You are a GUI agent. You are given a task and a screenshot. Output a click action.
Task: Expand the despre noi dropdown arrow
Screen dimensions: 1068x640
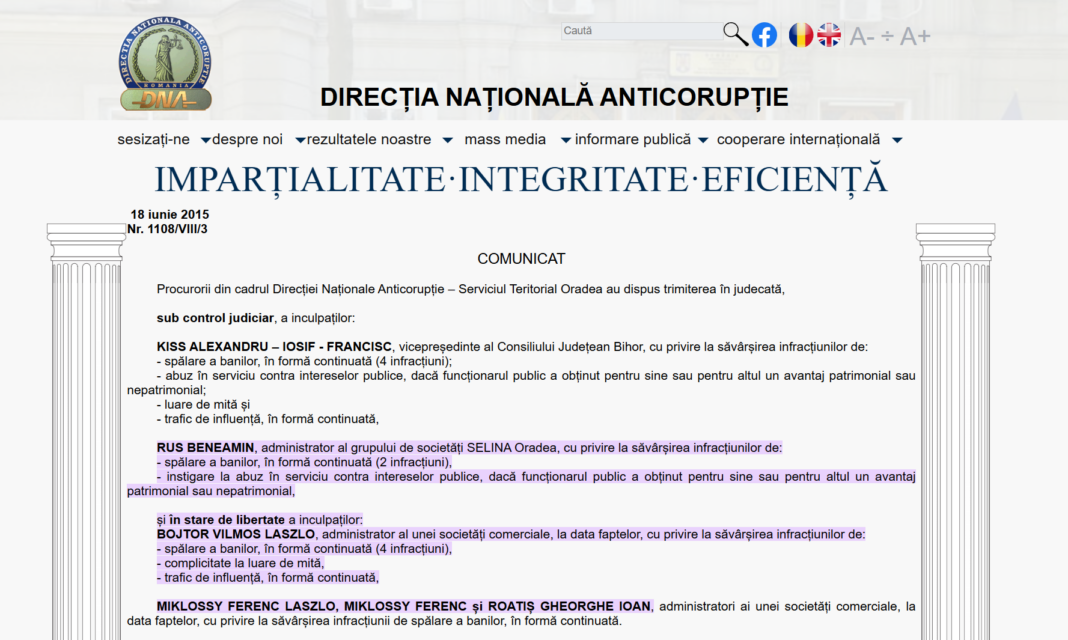pos(300,141)
